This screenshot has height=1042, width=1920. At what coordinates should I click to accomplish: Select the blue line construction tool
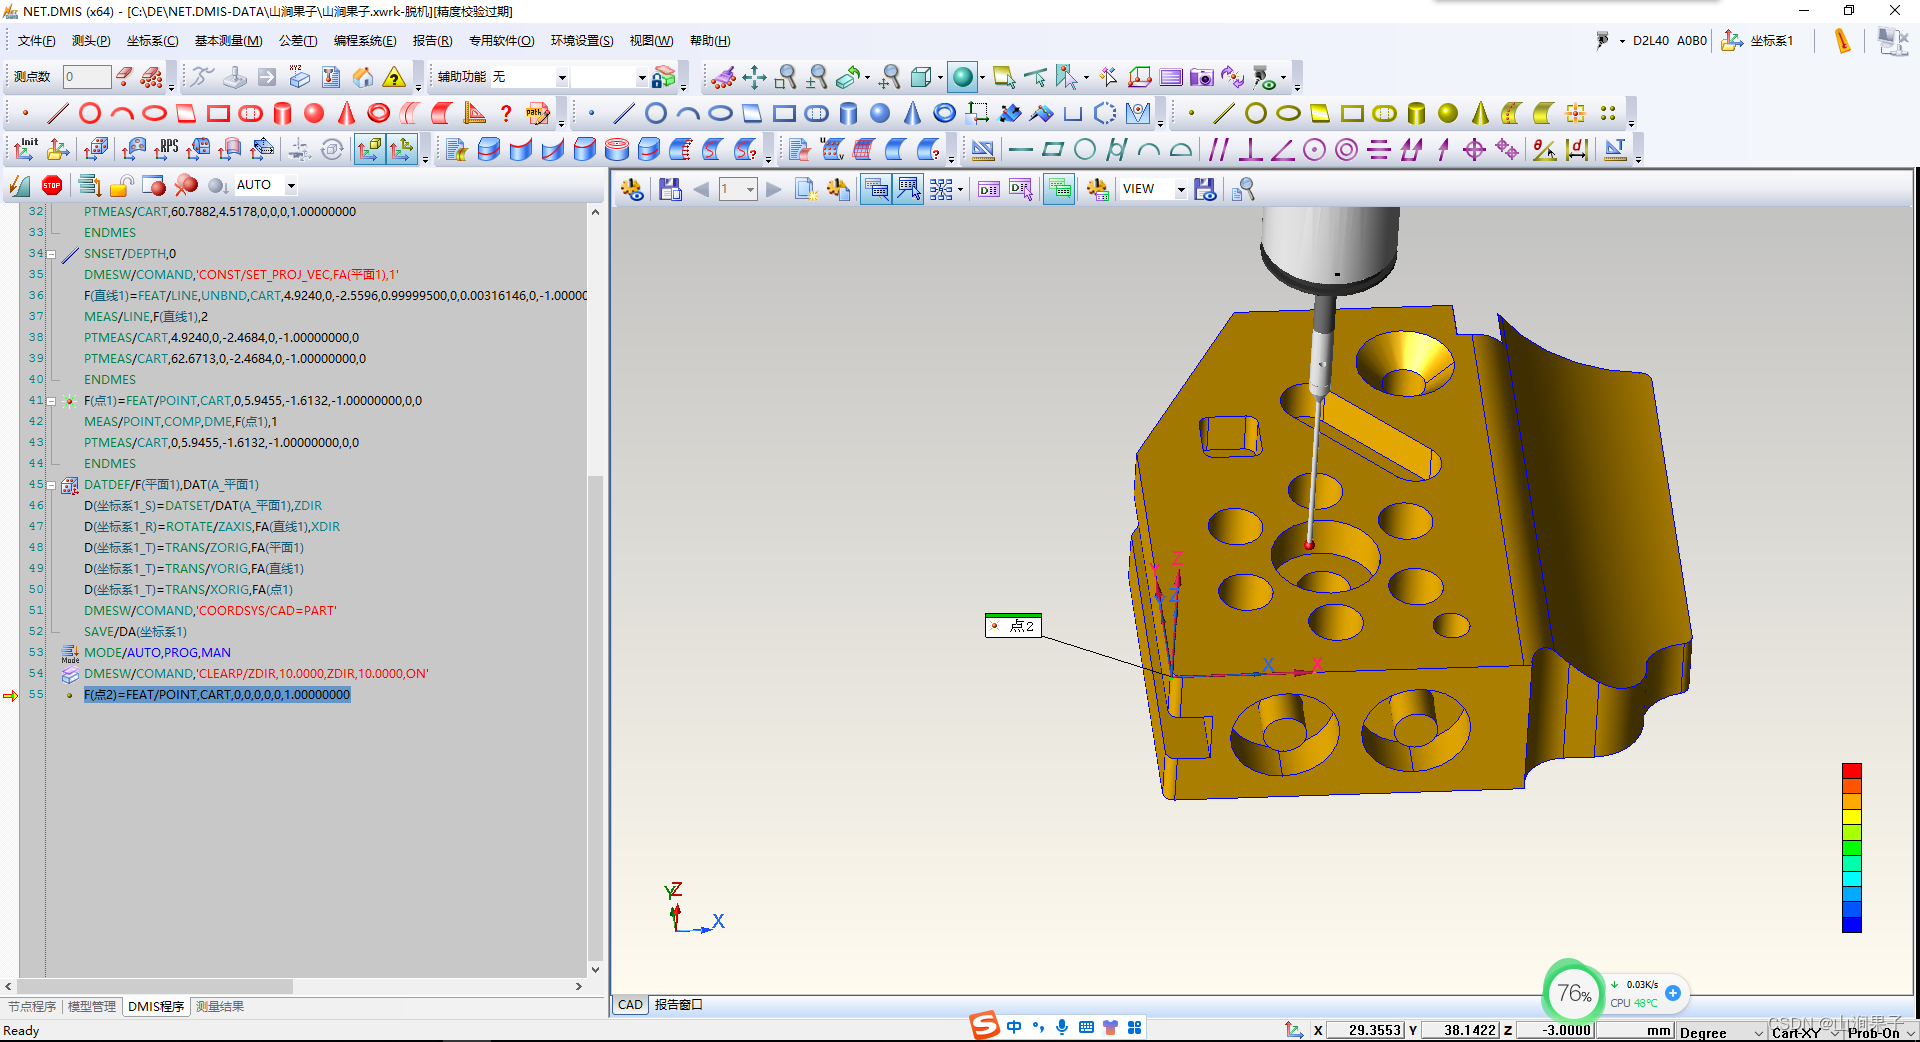tap(624, 113)
